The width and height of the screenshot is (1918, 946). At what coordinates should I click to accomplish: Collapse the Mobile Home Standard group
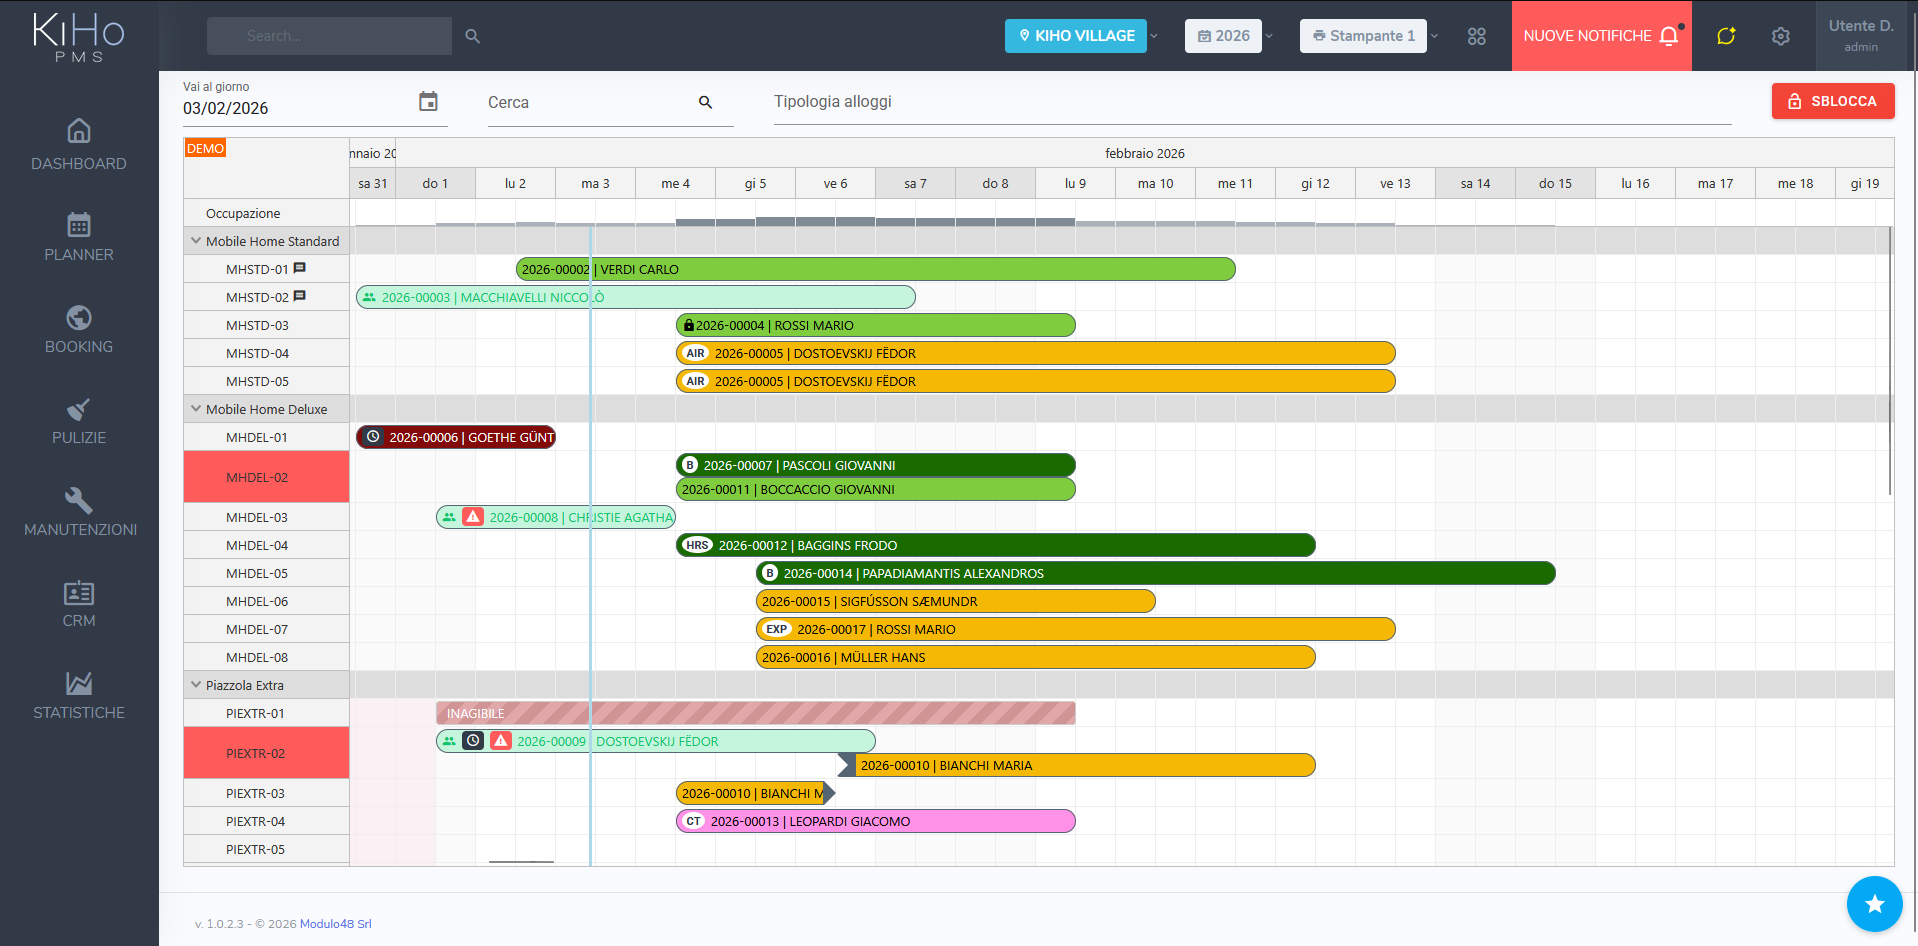[x=196, y=241]
